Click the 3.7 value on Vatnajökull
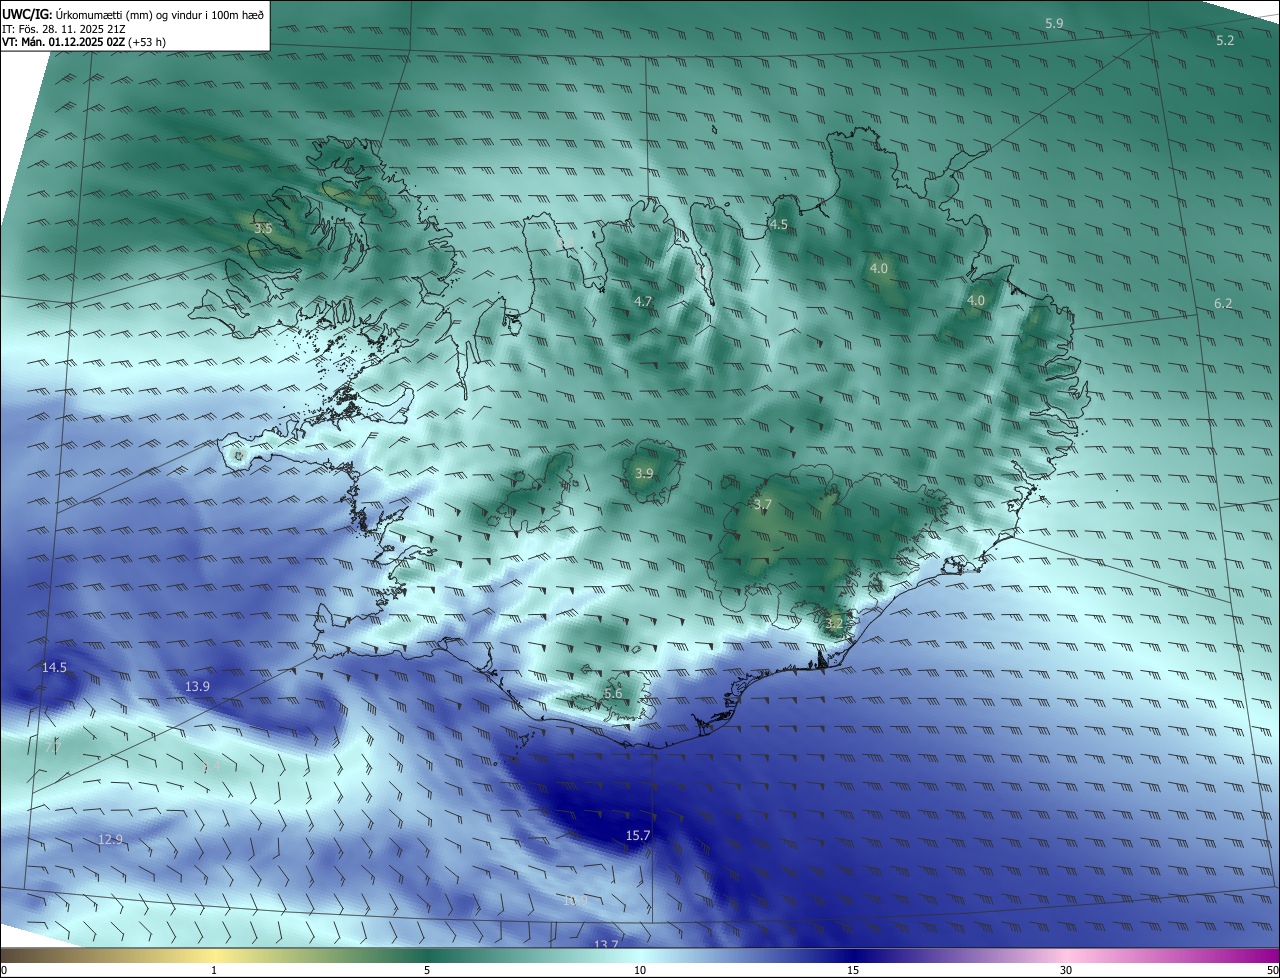1280x978 pixels. tap(762, 505)
